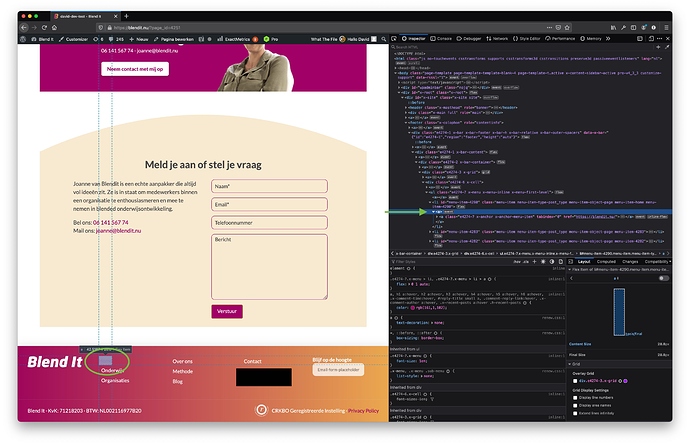The width and height of the screenshot is (690, 445).
Task: Show more devtools tools chevron
Action: 608,39
